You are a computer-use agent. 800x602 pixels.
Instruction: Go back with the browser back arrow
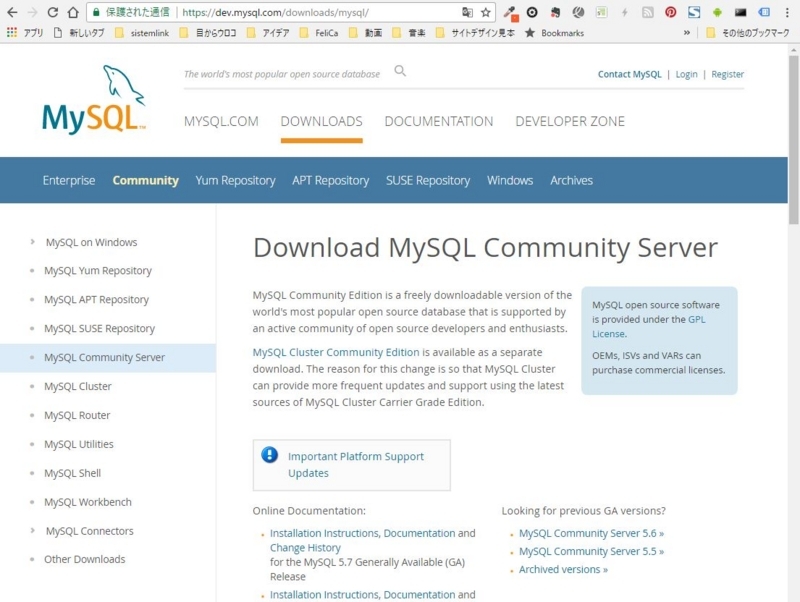[x=12, y=12]
